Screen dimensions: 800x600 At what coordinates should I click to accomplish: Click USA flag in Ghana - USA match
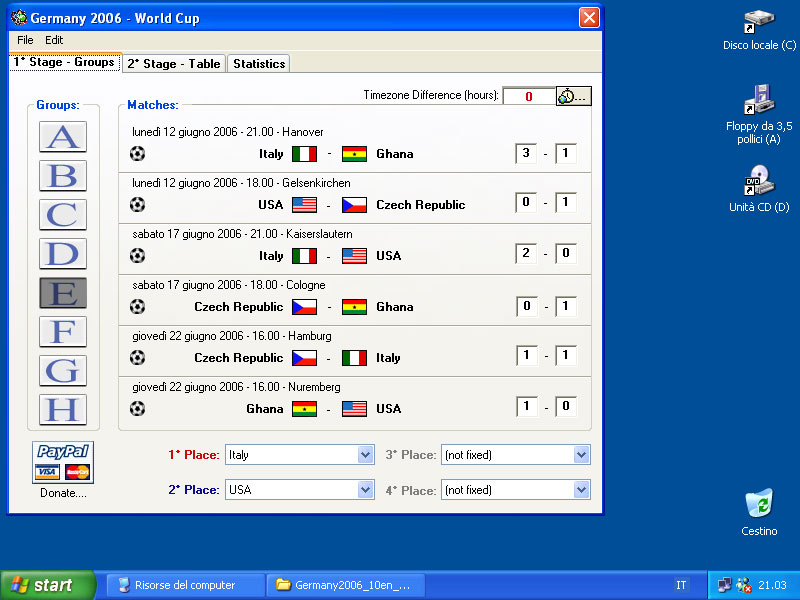click(355, 409)
